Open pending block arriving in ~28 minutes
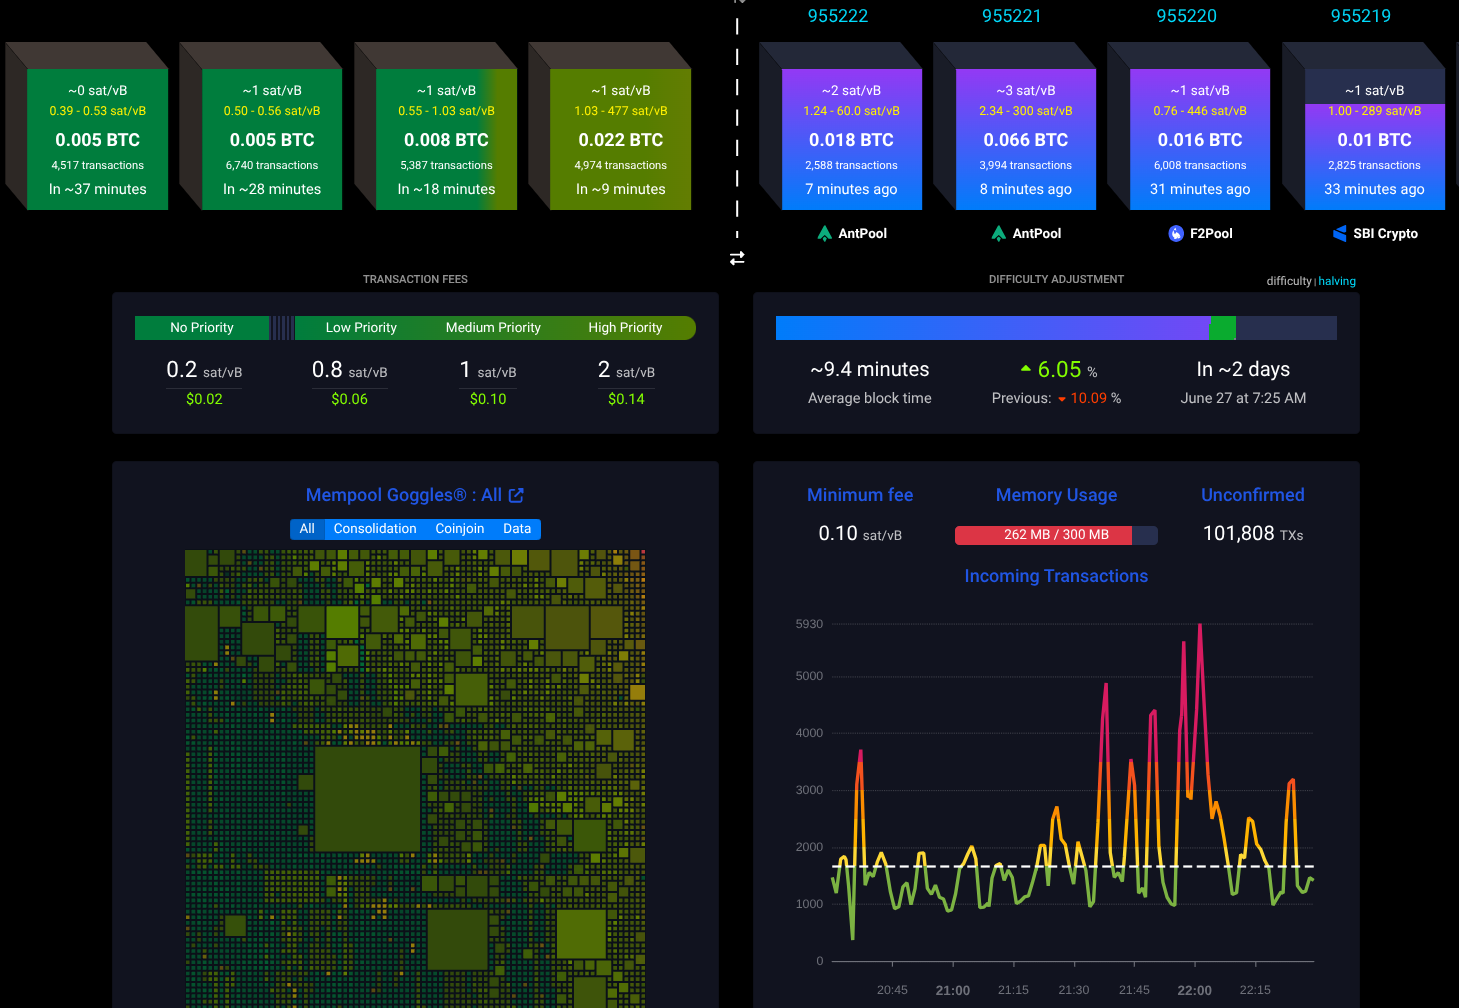Image resolution: width=1459 pixels, height=1008 pixels. (272, 139)
